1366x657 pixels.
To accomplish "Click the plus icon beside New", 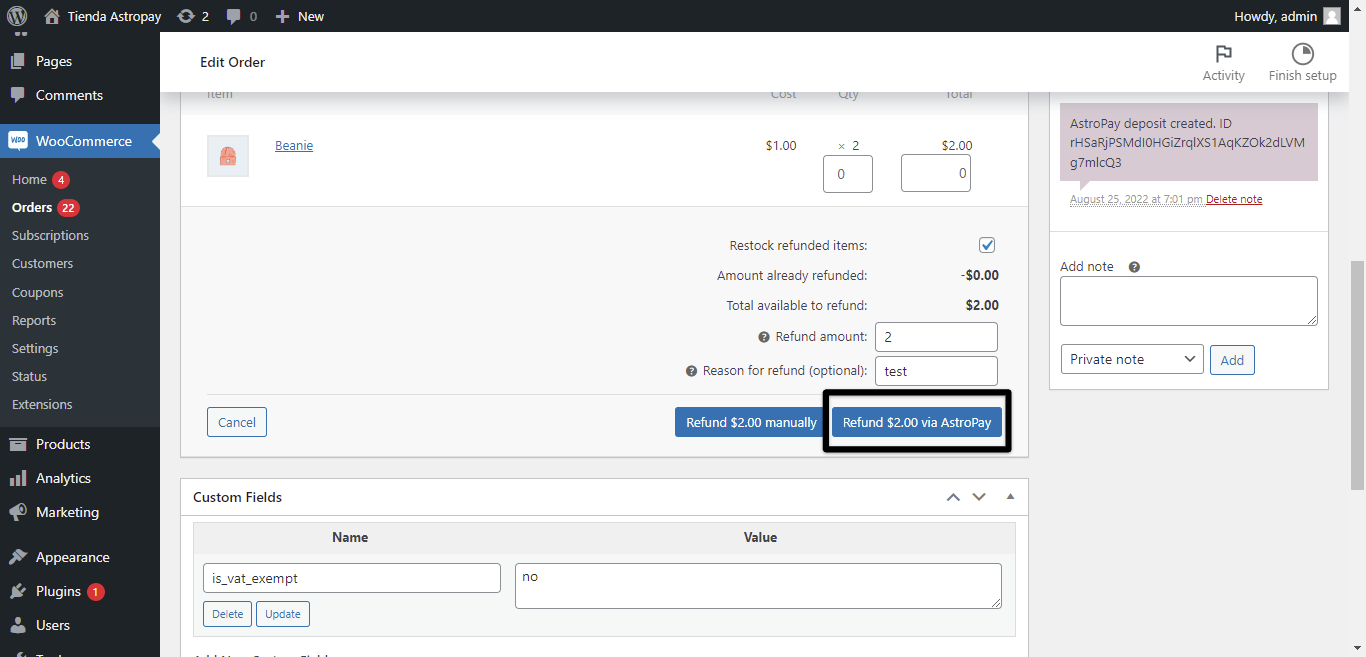I will [x=282, y=16].
